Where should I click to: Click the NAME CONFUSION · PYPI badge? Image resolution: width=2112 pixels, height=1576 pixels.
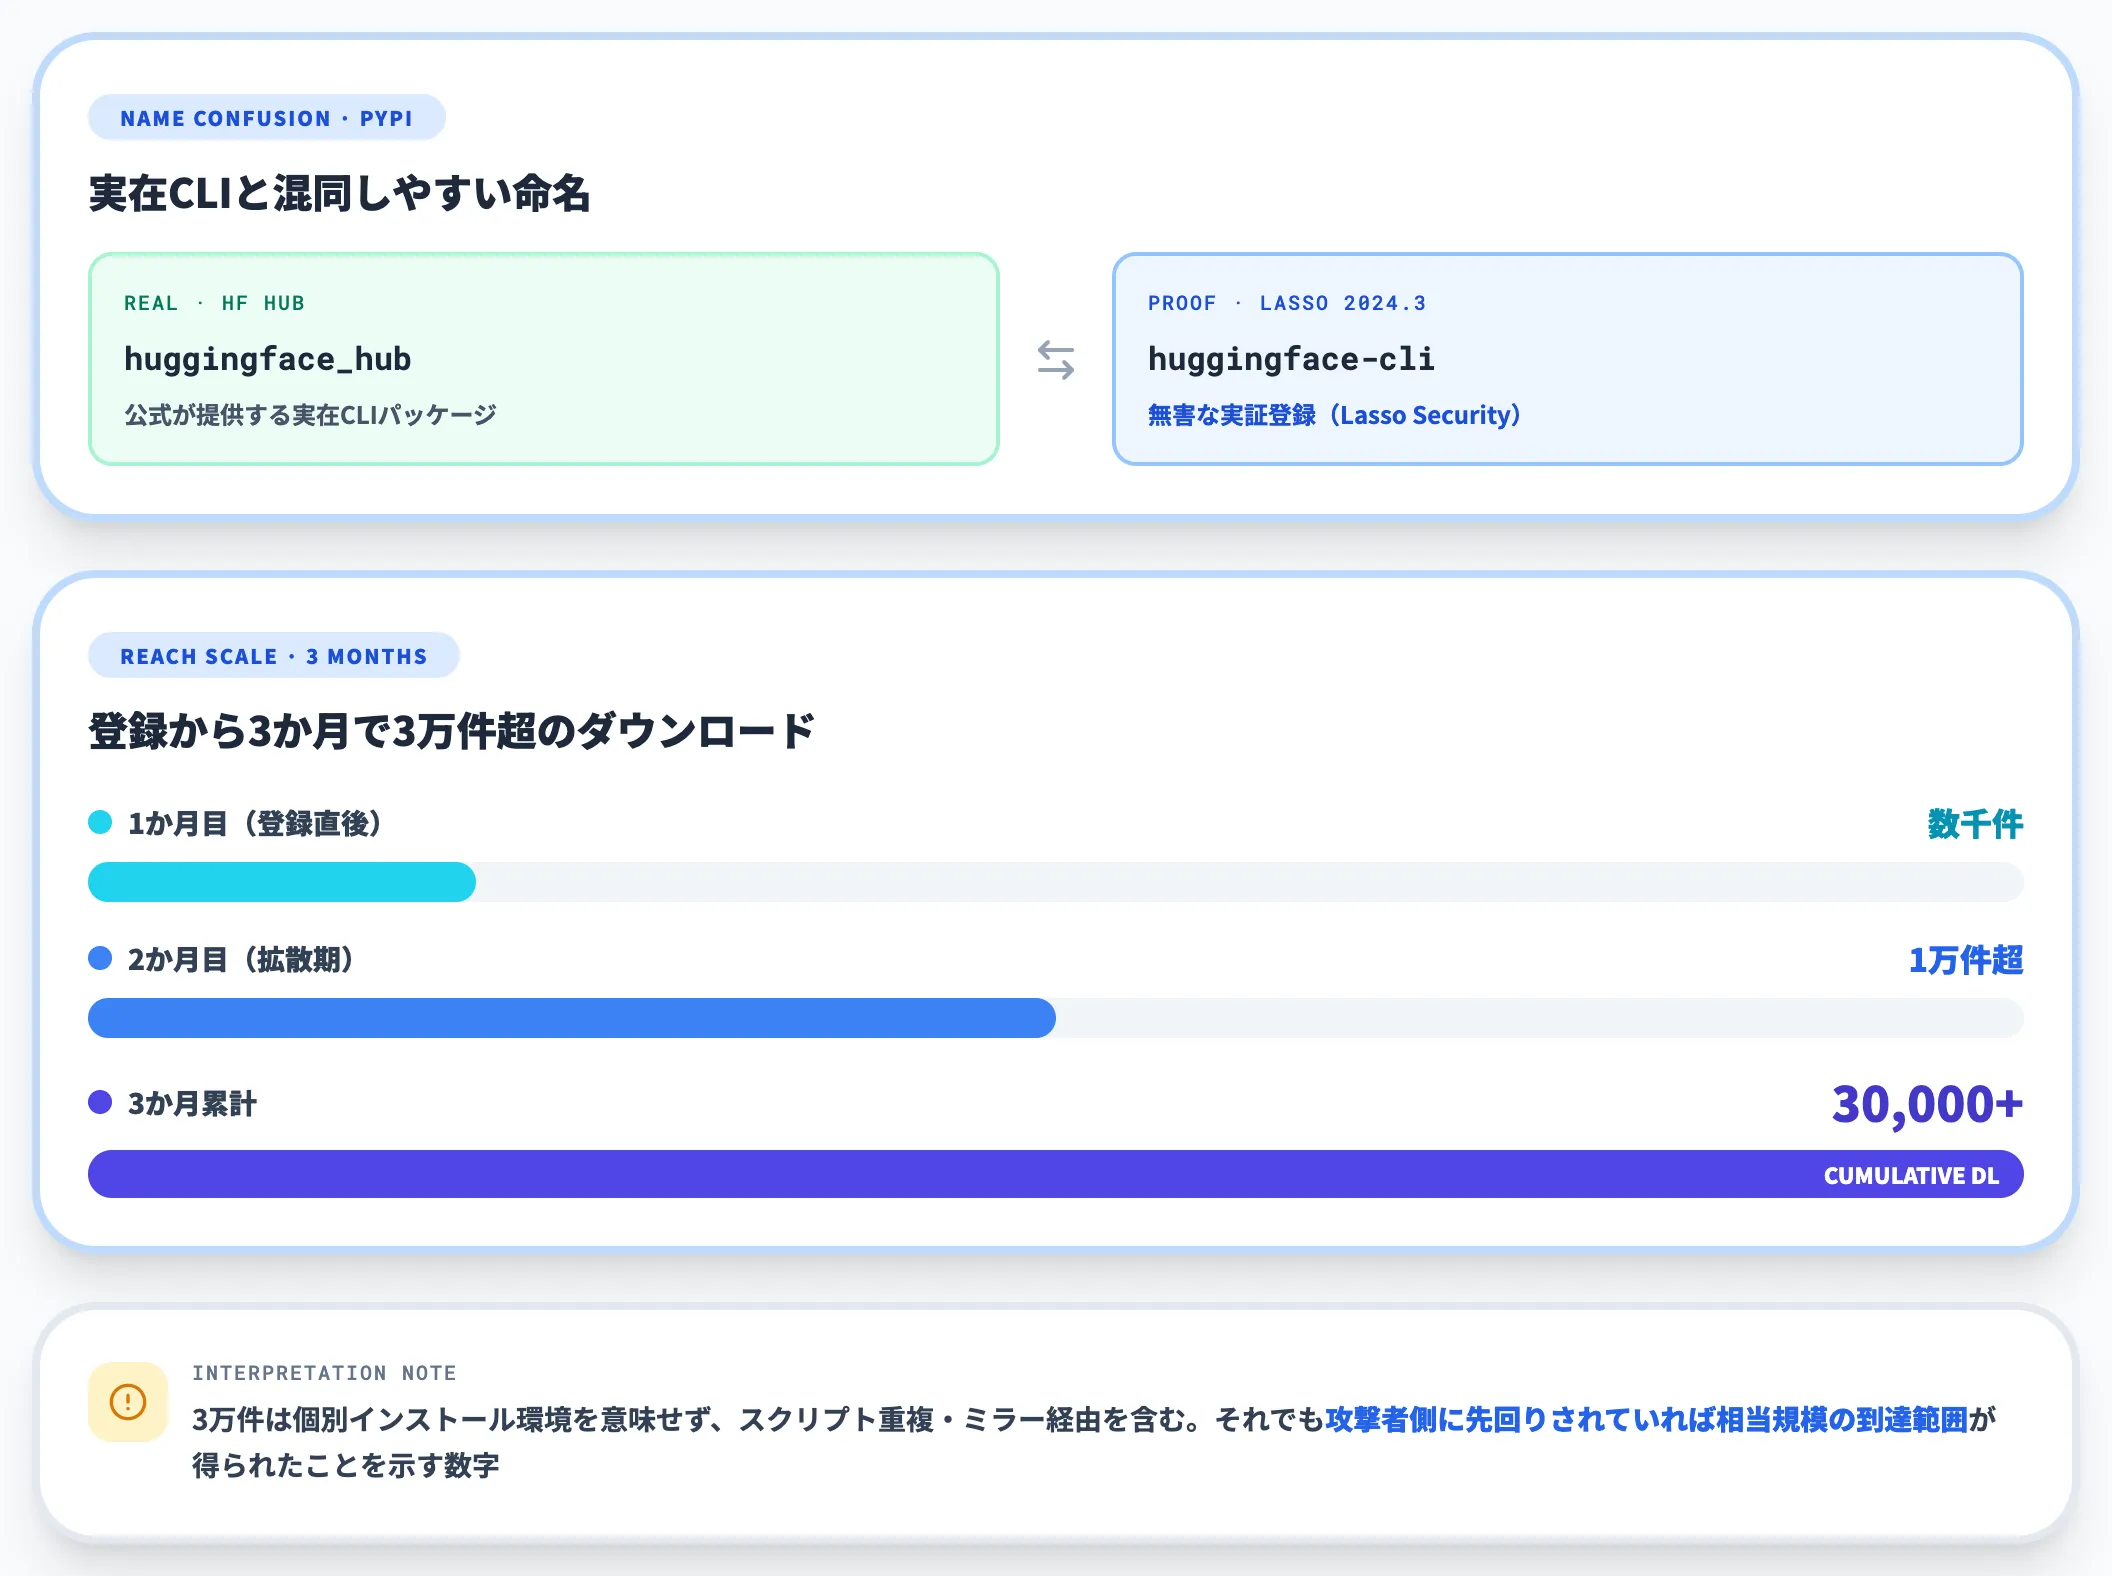266,118
